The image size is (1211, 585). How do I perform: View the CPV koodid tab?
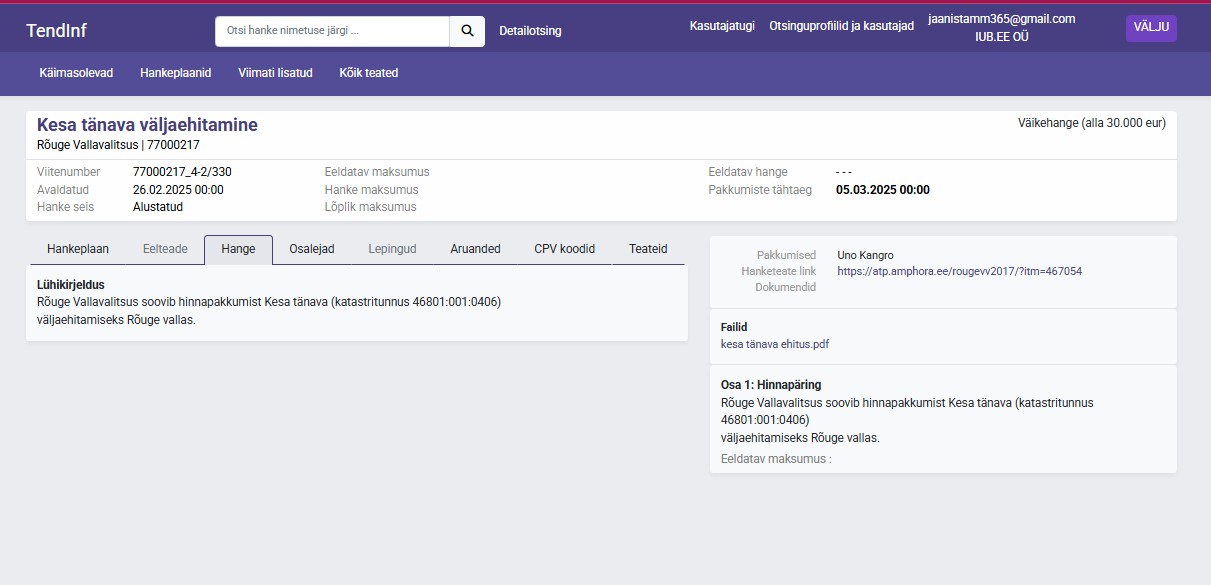(x=564, y=249)
